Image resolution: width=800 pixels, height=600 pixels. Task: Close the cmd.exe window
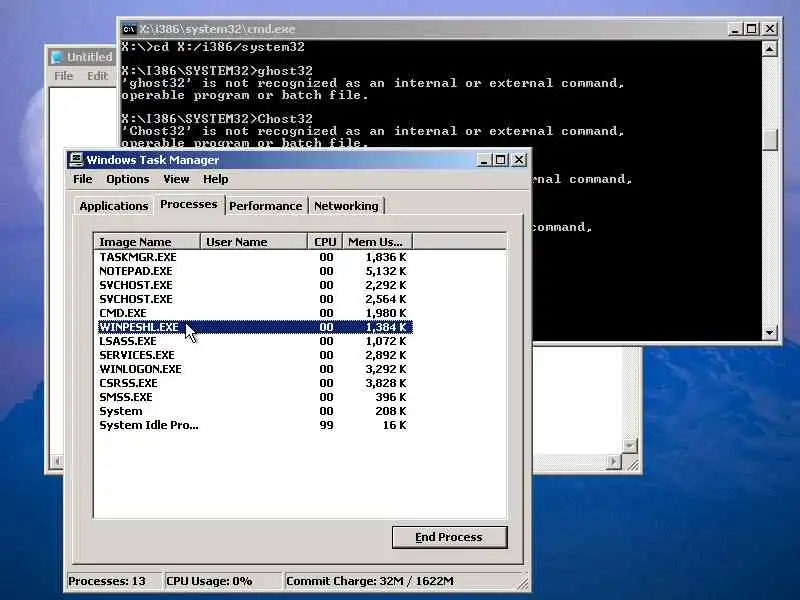(770, 29)
